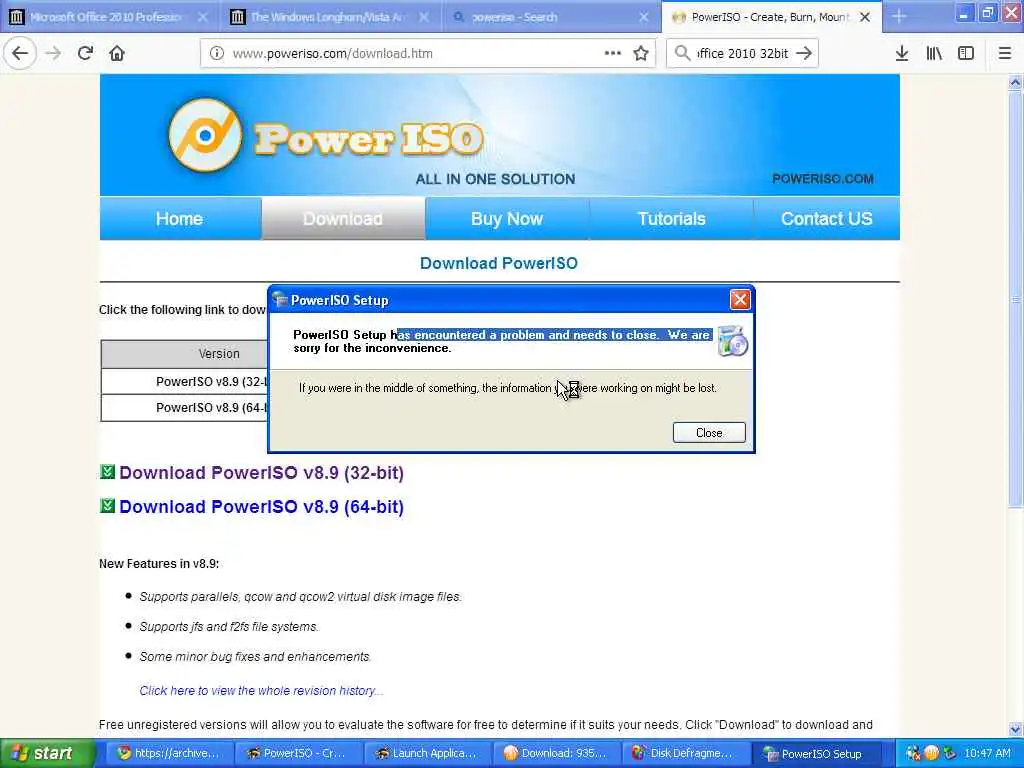This screenshot has height=768, width=1024.
Task: Open the Home navigation item
Action: coord(180,219)
